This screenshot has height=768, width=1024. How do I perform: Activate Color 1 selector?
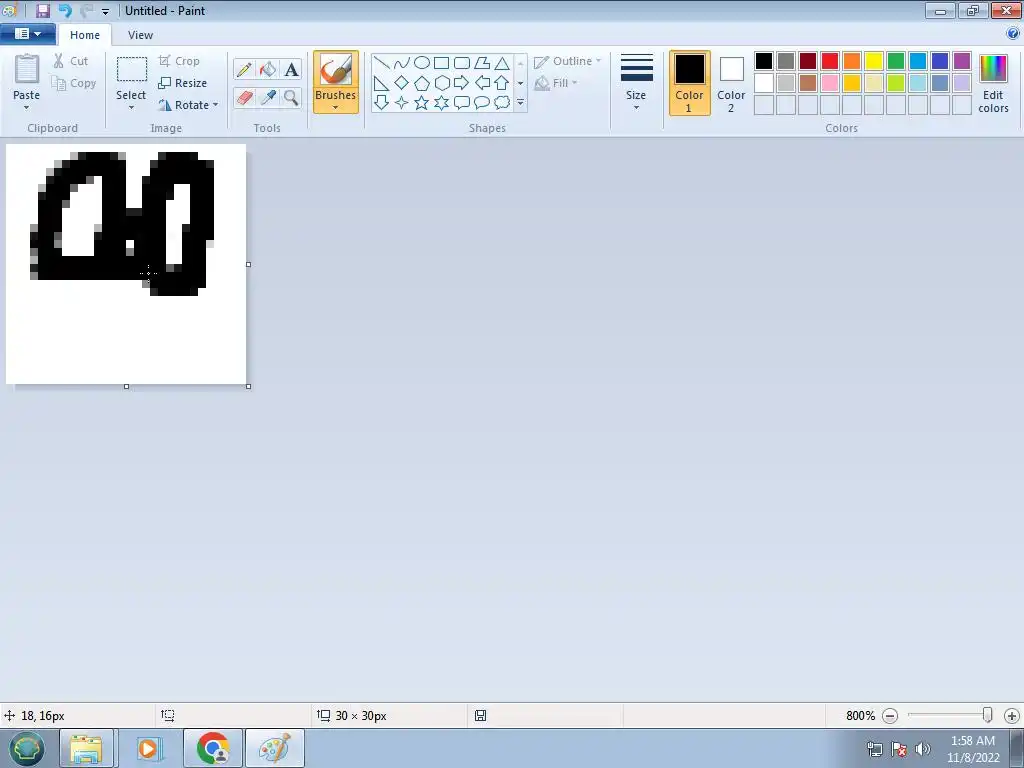tap(690, 83)
